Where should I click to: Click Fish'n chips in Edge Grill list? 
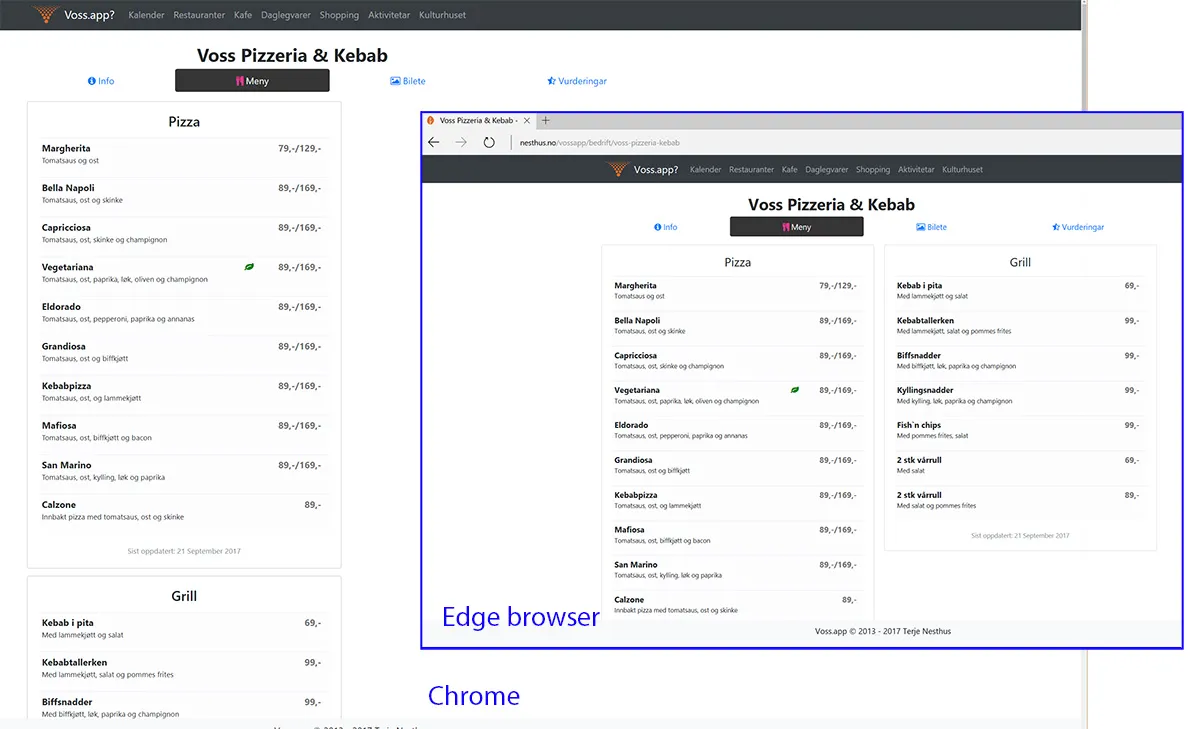[919, 425]
